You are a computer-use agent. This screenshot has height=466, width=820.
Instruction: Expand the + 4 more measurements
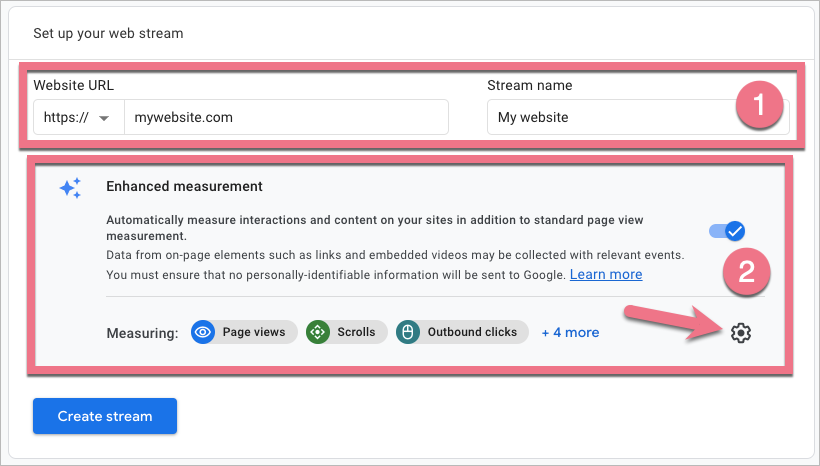[570, 332]
